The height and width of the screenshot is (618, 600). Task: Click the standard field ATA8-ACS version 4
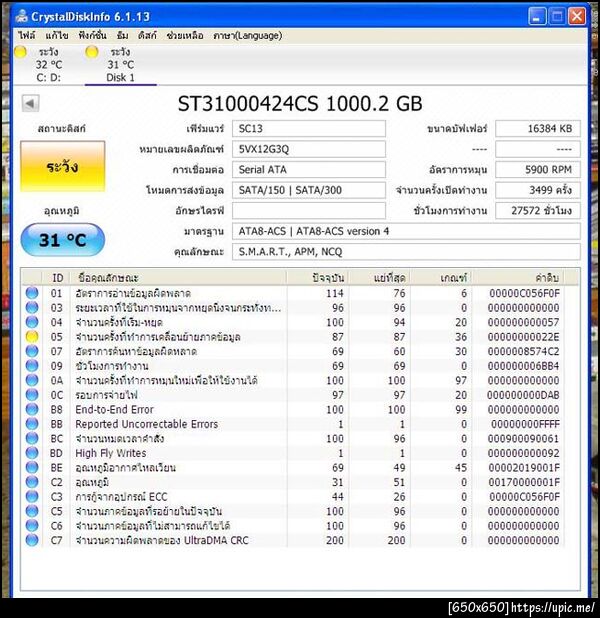[x=406, y=231]
